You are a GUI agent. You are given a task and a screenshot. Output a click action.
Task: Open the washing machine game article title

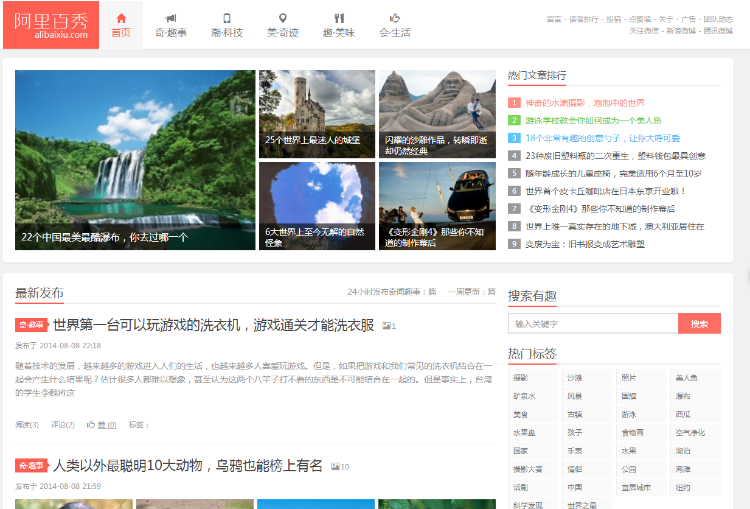click(213, 325)
